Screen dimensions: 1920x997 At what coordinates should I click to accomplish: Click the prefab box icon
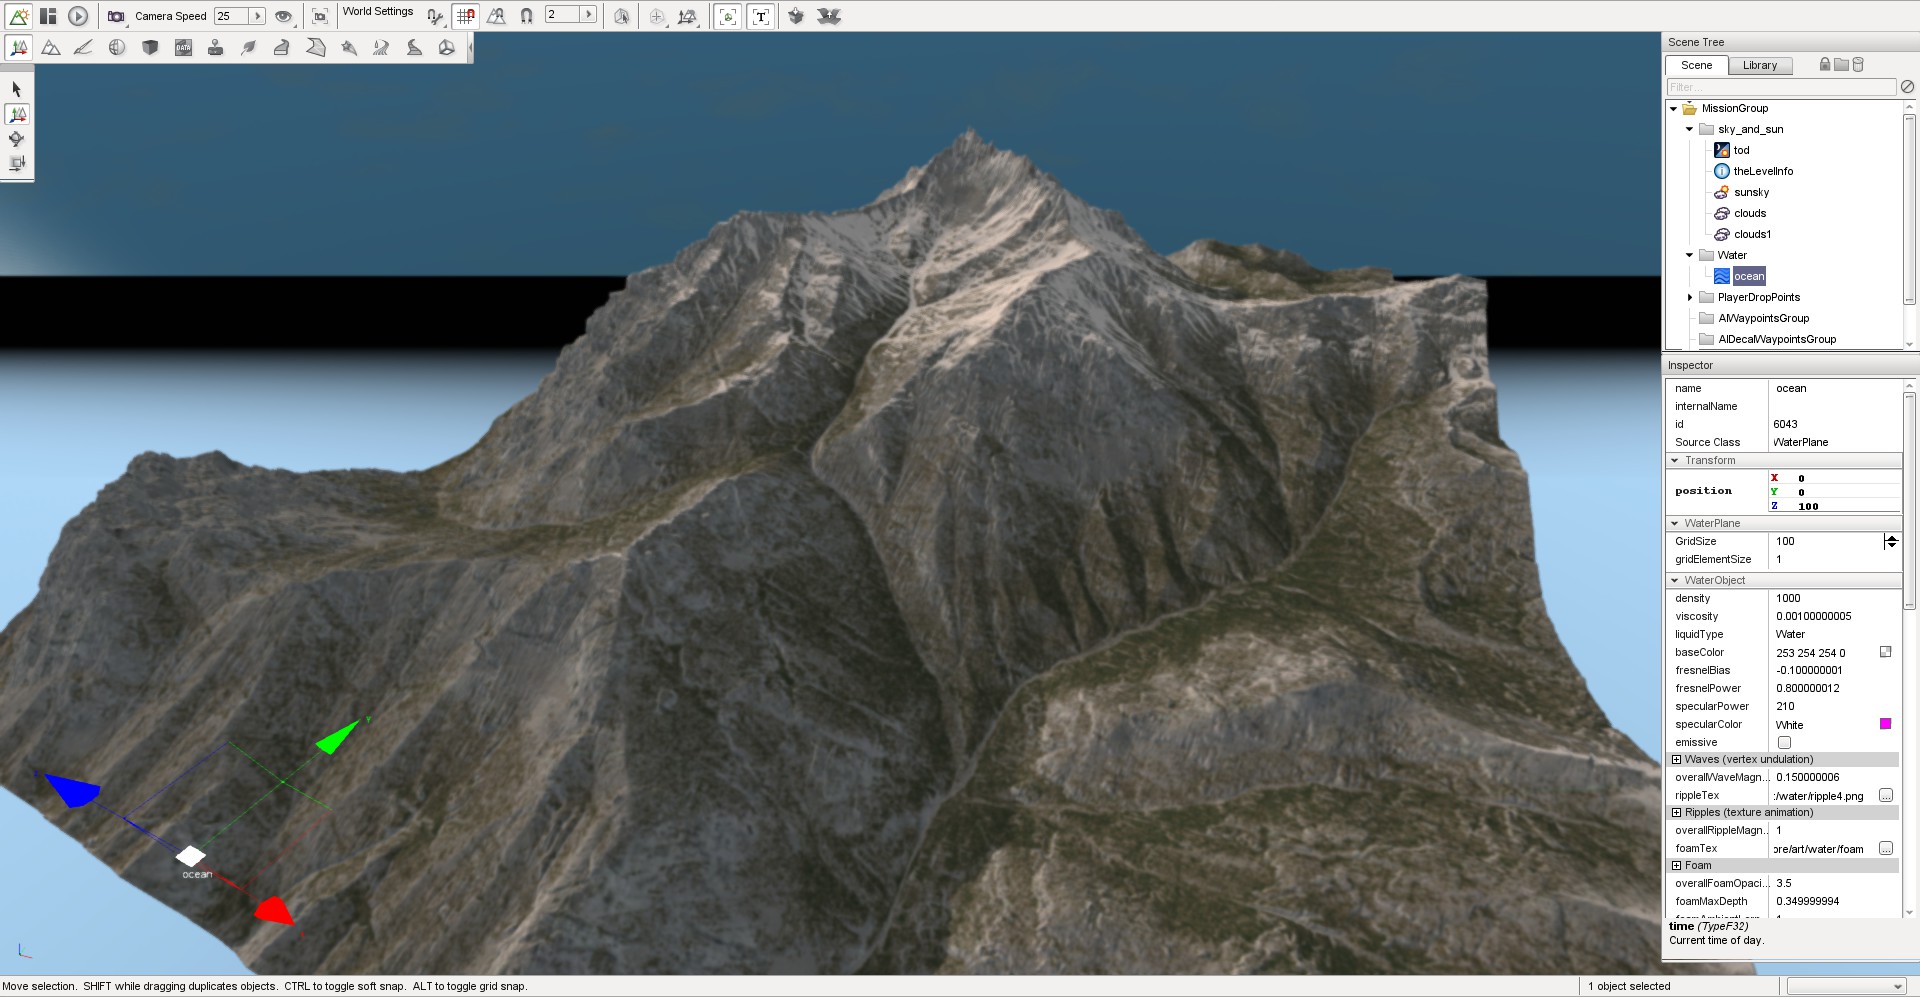click(x=796, y=16)
